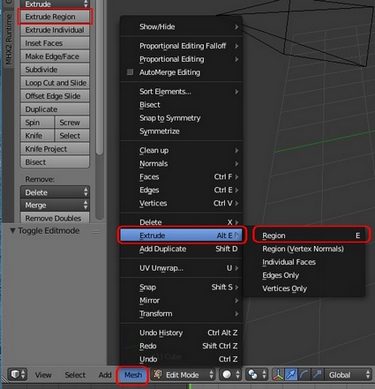Open the editor type selector cube icon
This screenshot has height=389, width=375.
[17, 375]
